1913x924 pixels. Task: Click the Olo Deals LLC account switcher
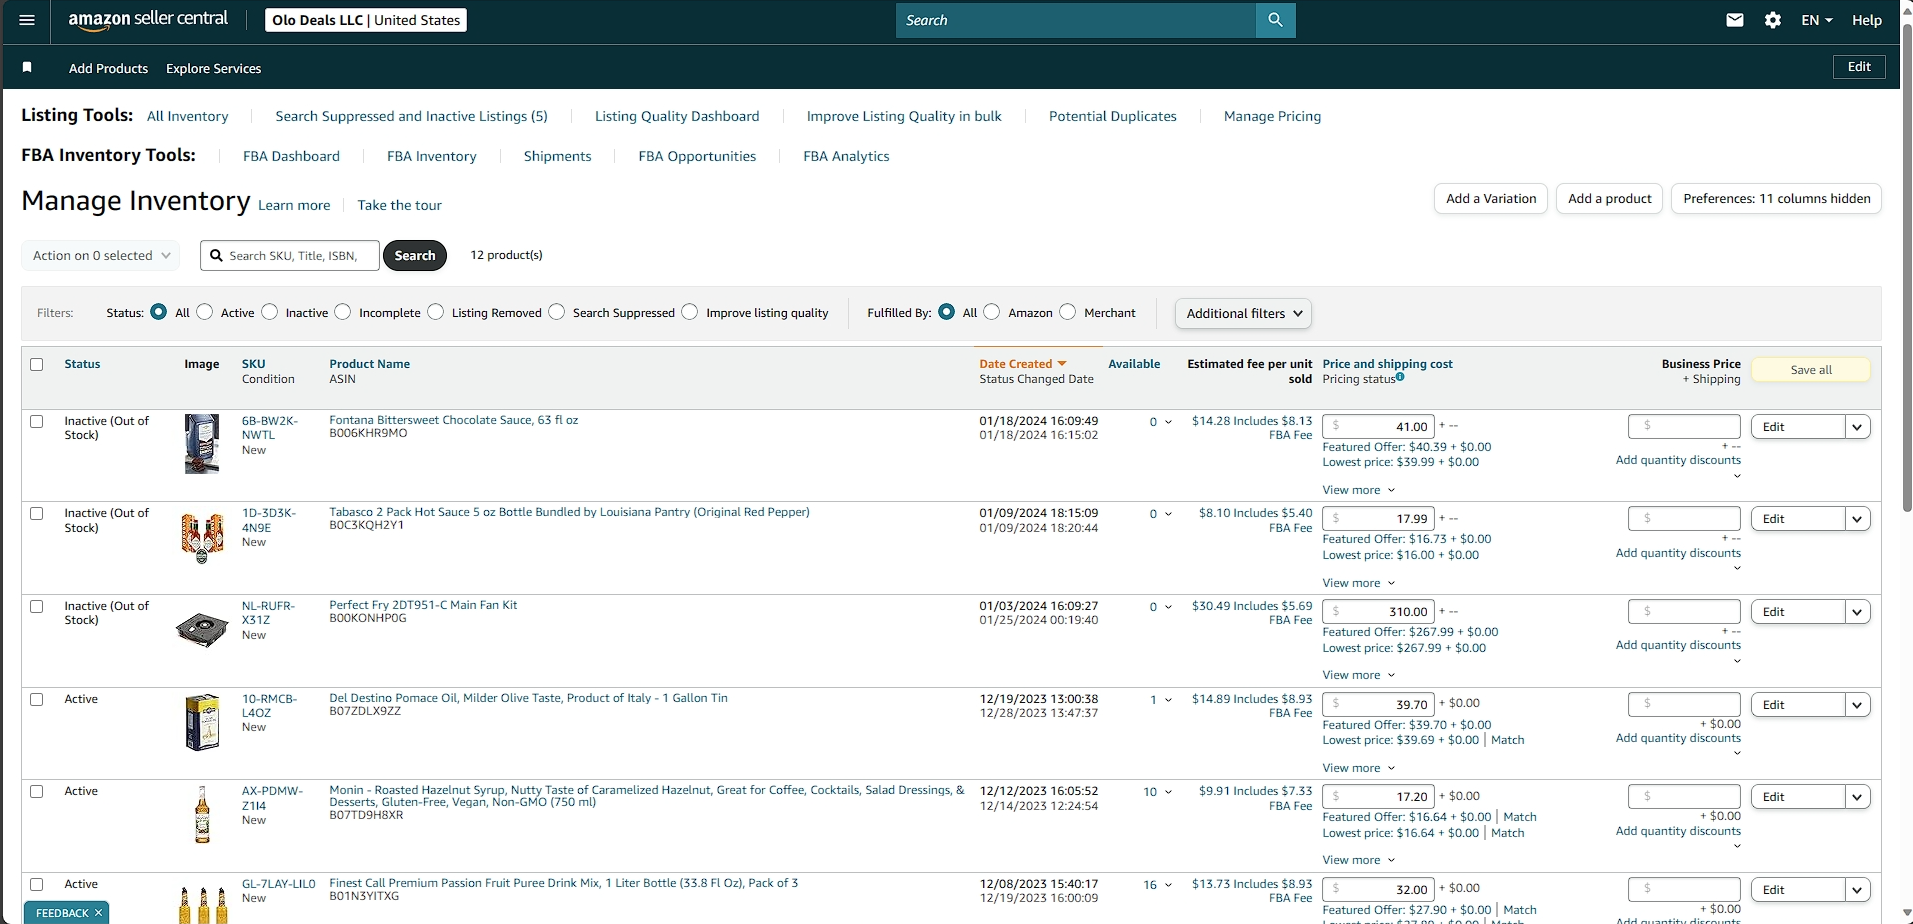(x=366, y=20)
